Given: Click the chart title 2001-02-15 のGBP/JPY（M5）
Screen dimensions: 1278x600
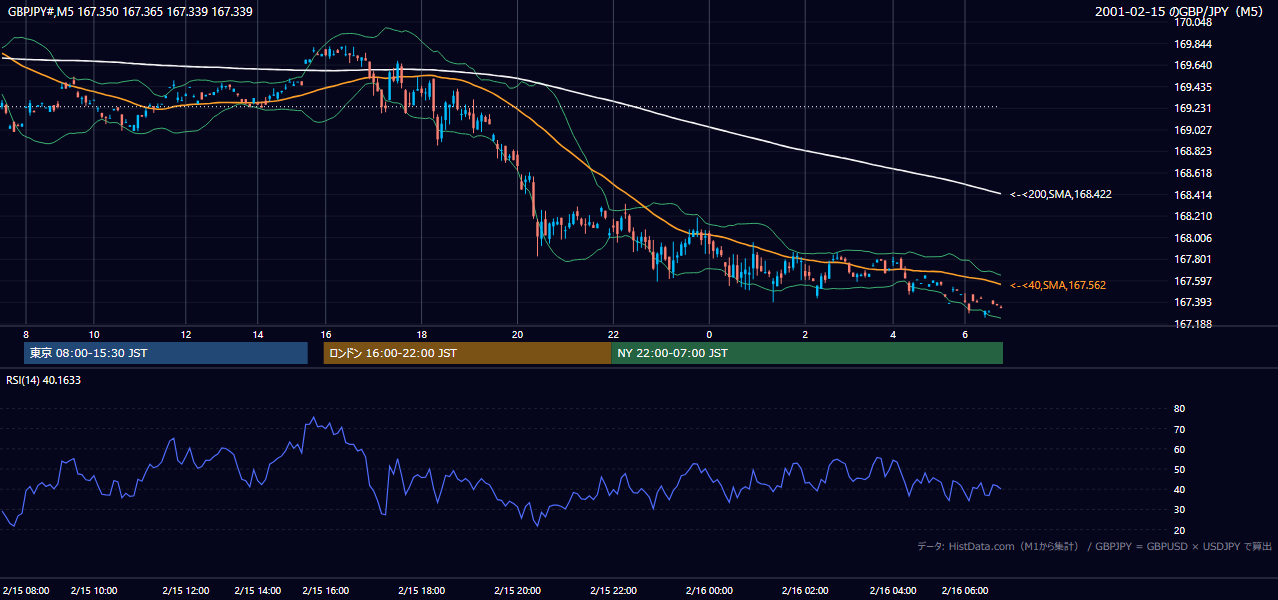Looking at the screenshot, I should pos(1181,12).
